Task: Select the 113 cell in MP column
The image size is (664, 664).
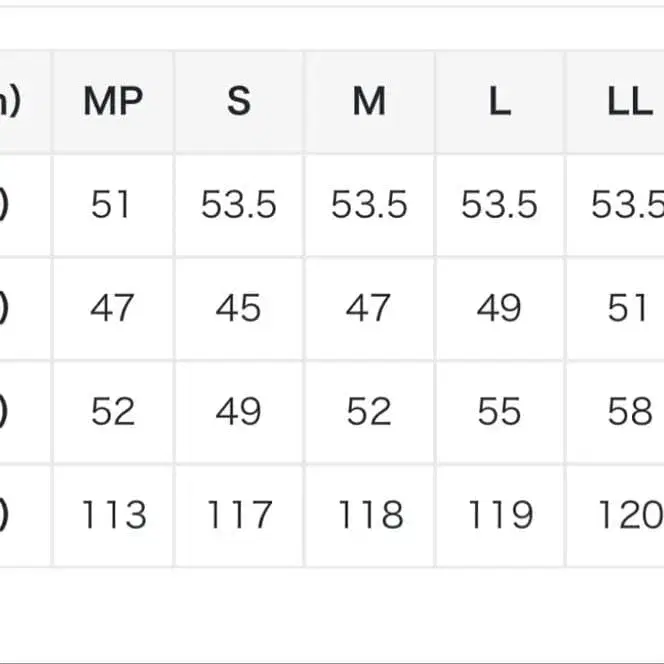Action: click(113, 515)
